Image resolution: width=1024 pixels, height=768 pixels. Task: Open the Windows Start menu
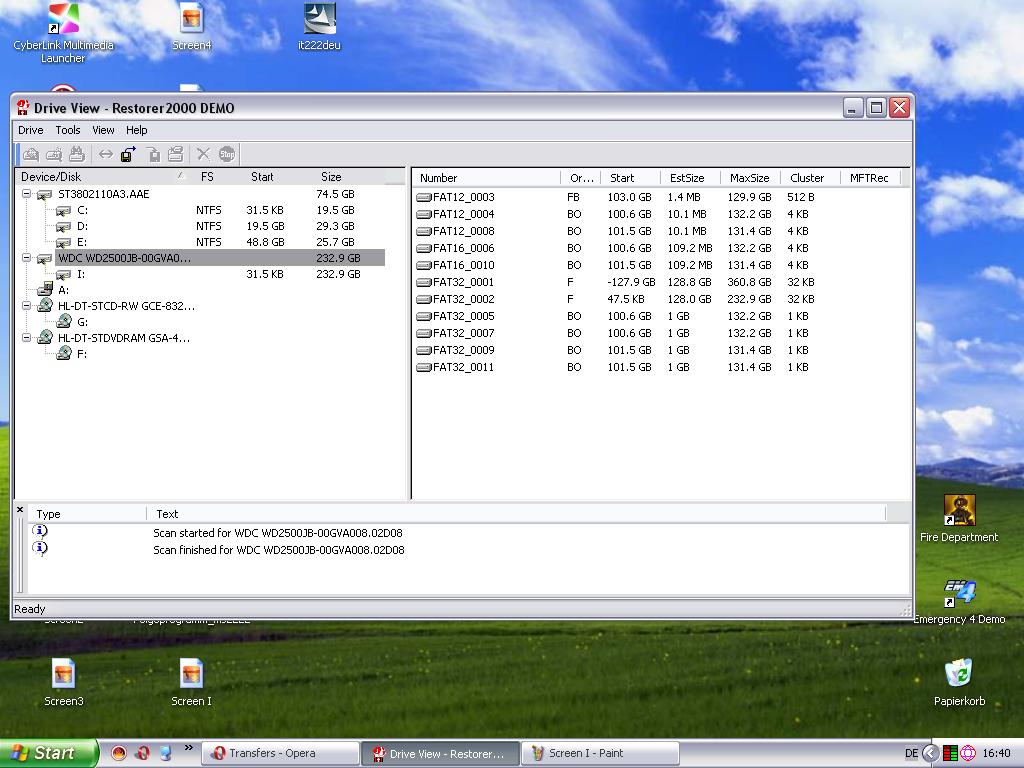click(x=49, y=753)
